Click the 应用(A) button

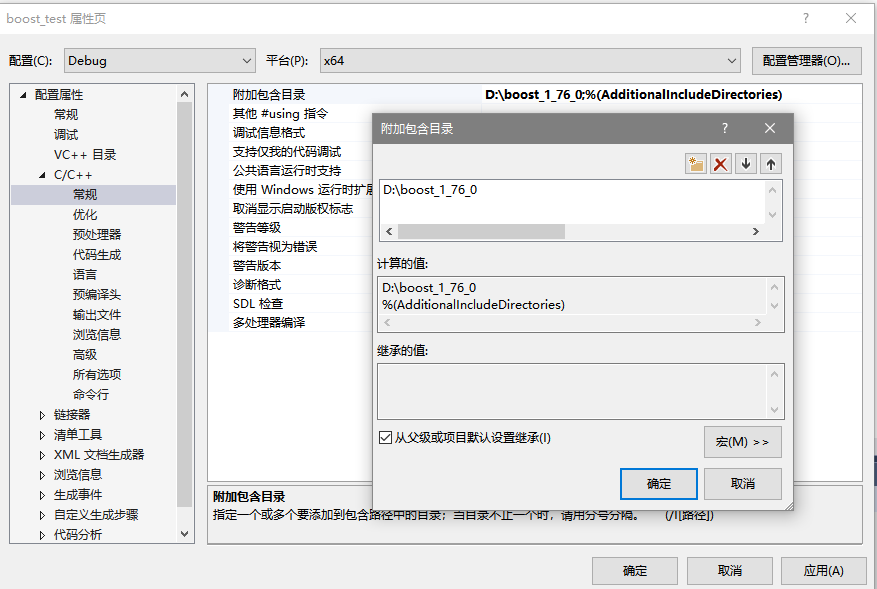click(822, 570)
